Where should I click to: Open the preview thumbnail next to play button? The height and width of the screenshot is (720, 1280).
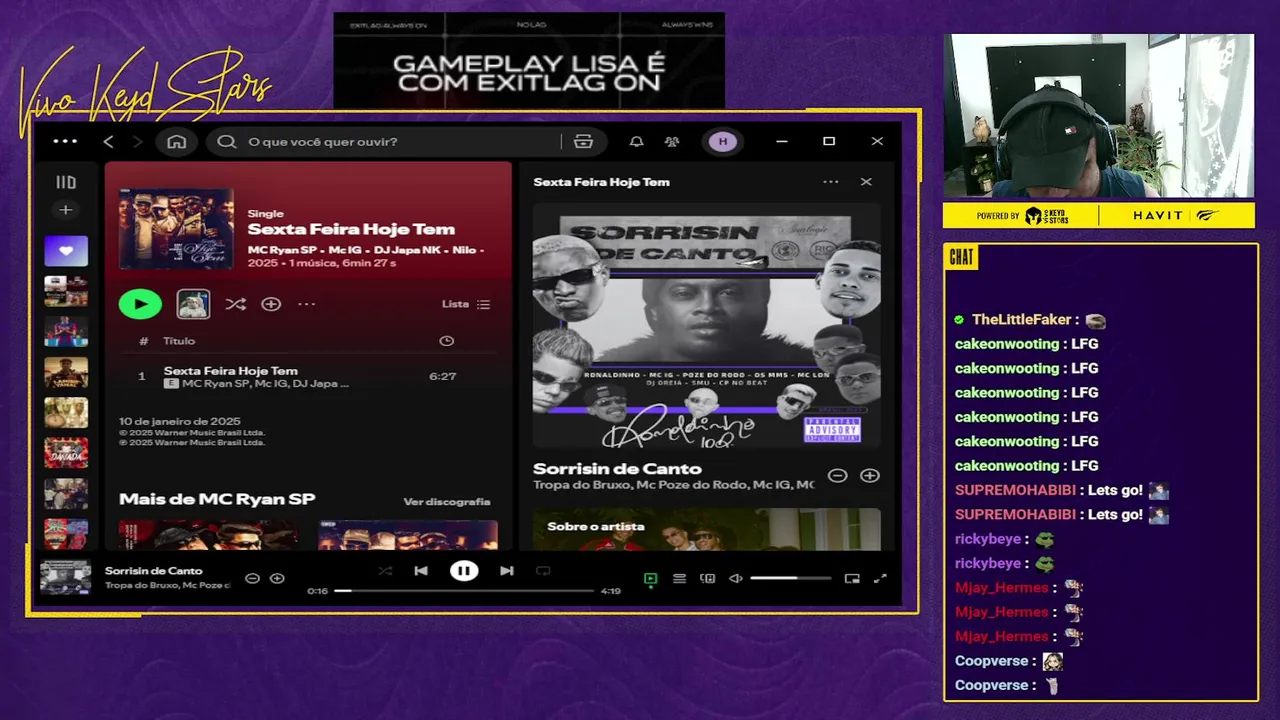point(193,304)
